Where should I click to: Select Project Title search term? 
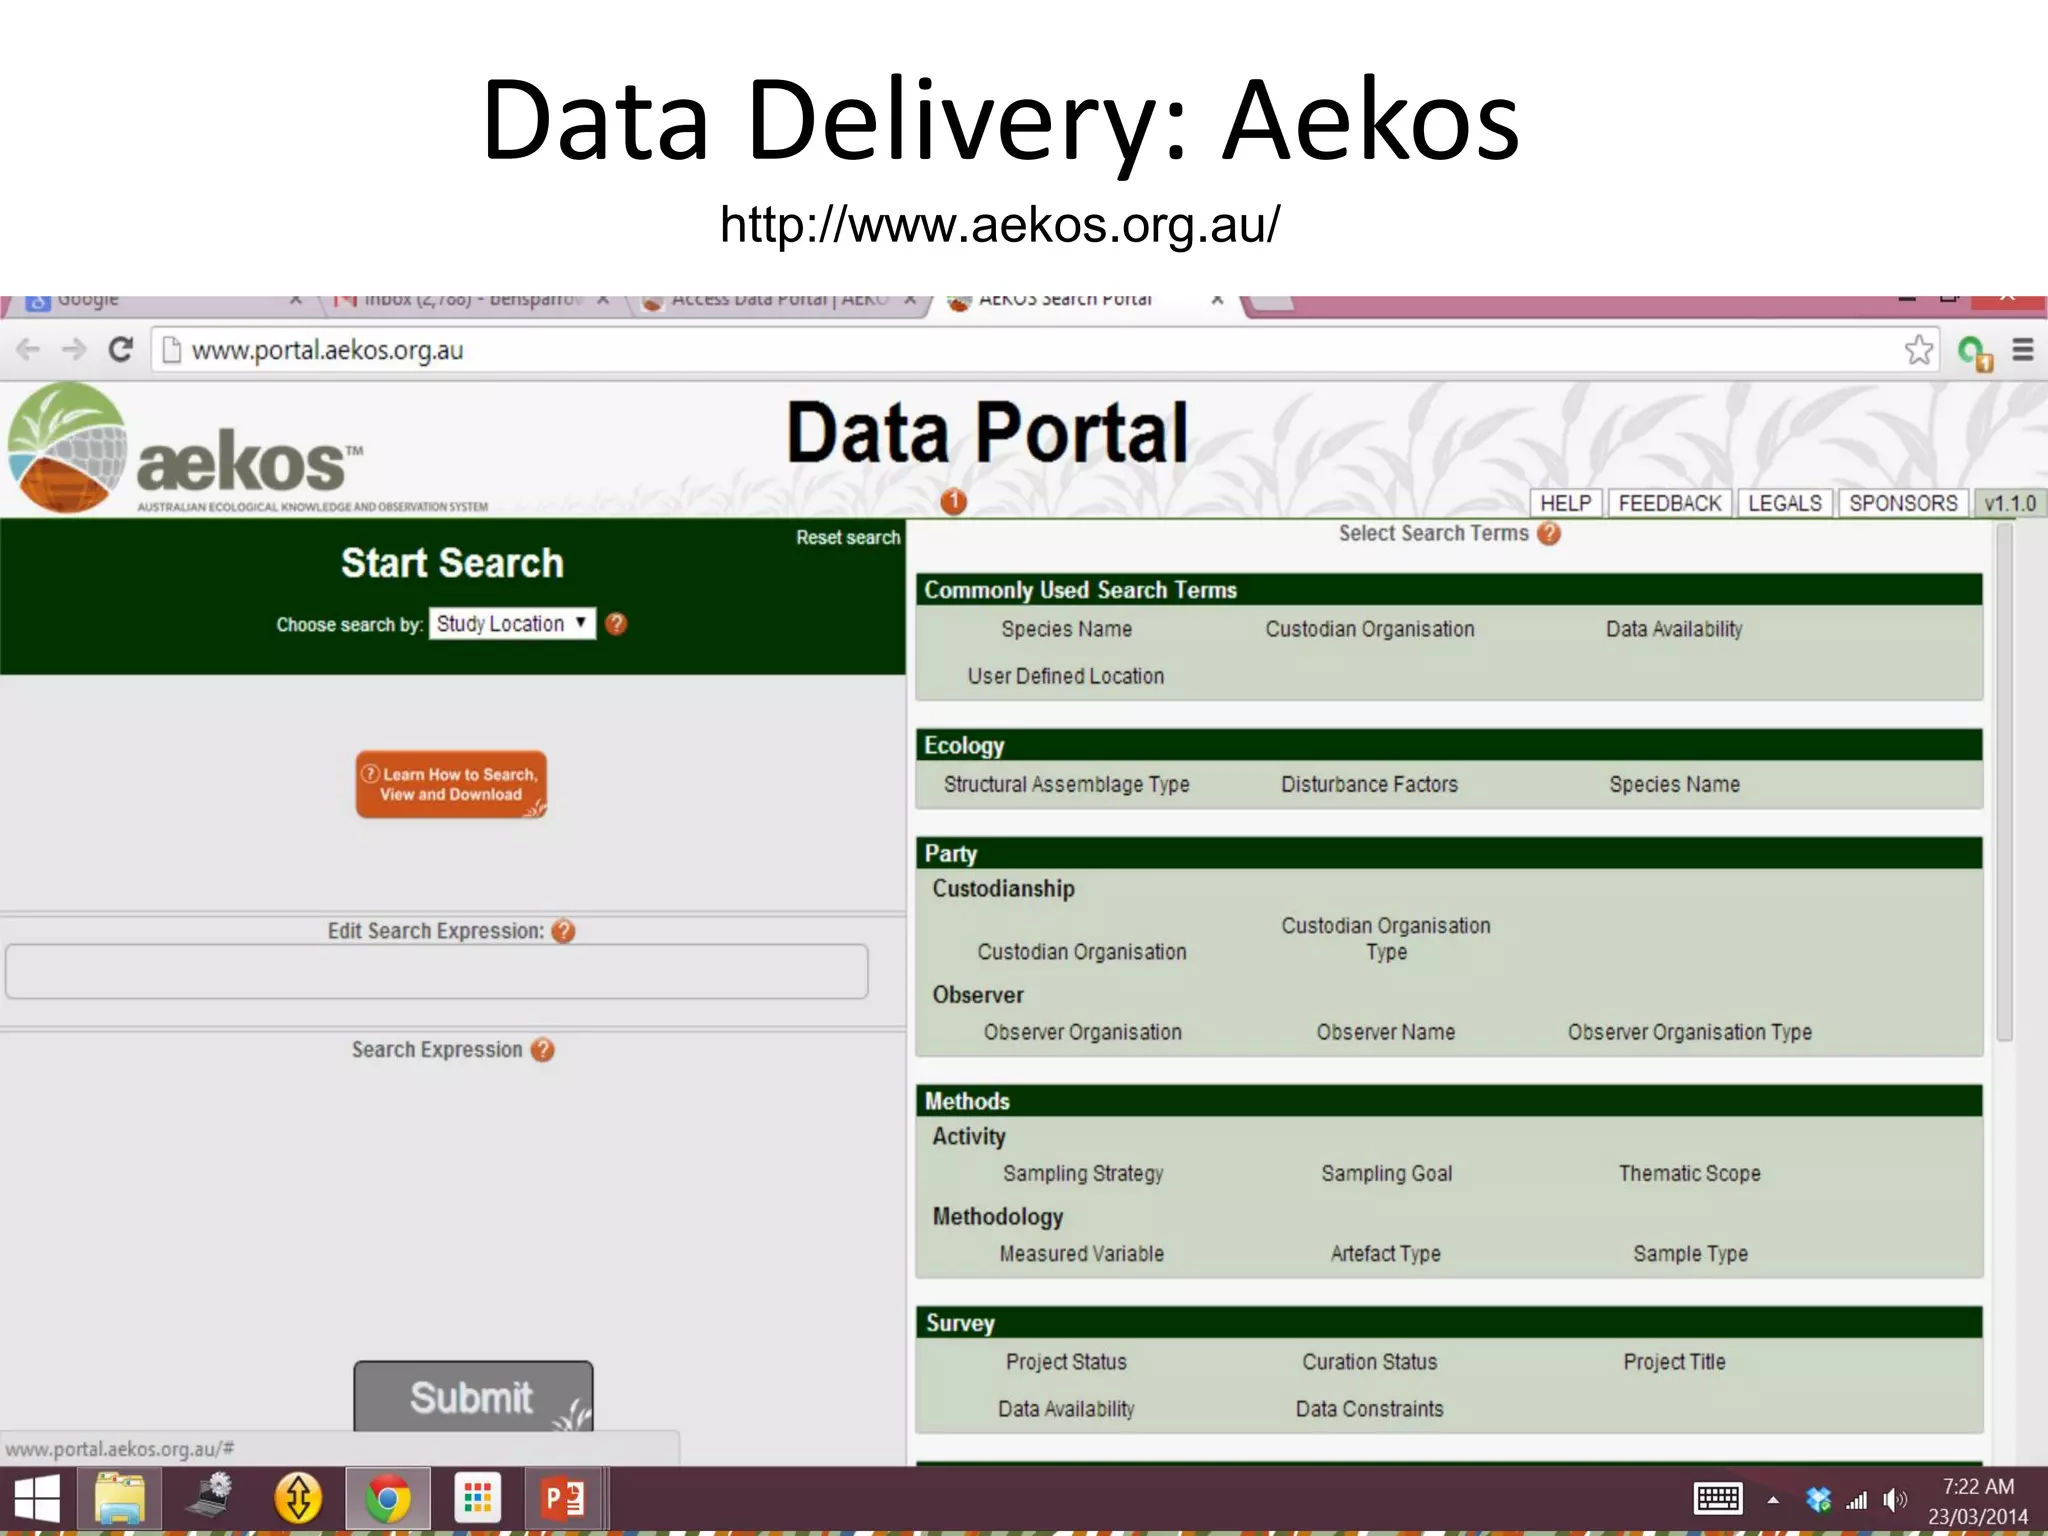[x=1675, y=1362]
